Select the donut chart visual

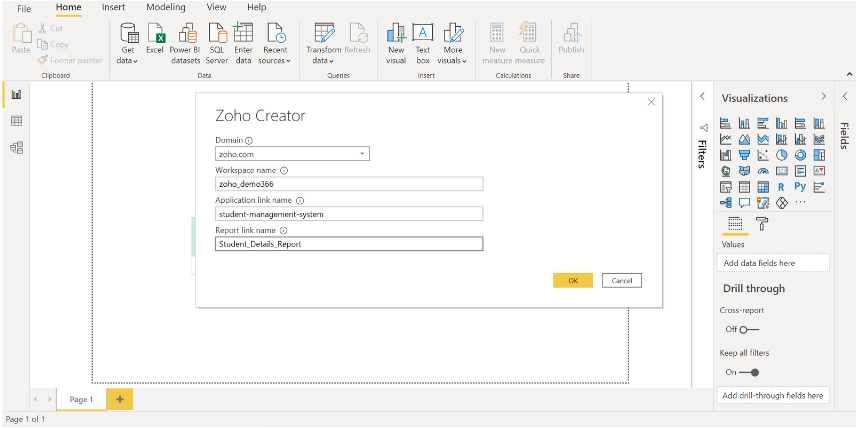pos(800,155)
